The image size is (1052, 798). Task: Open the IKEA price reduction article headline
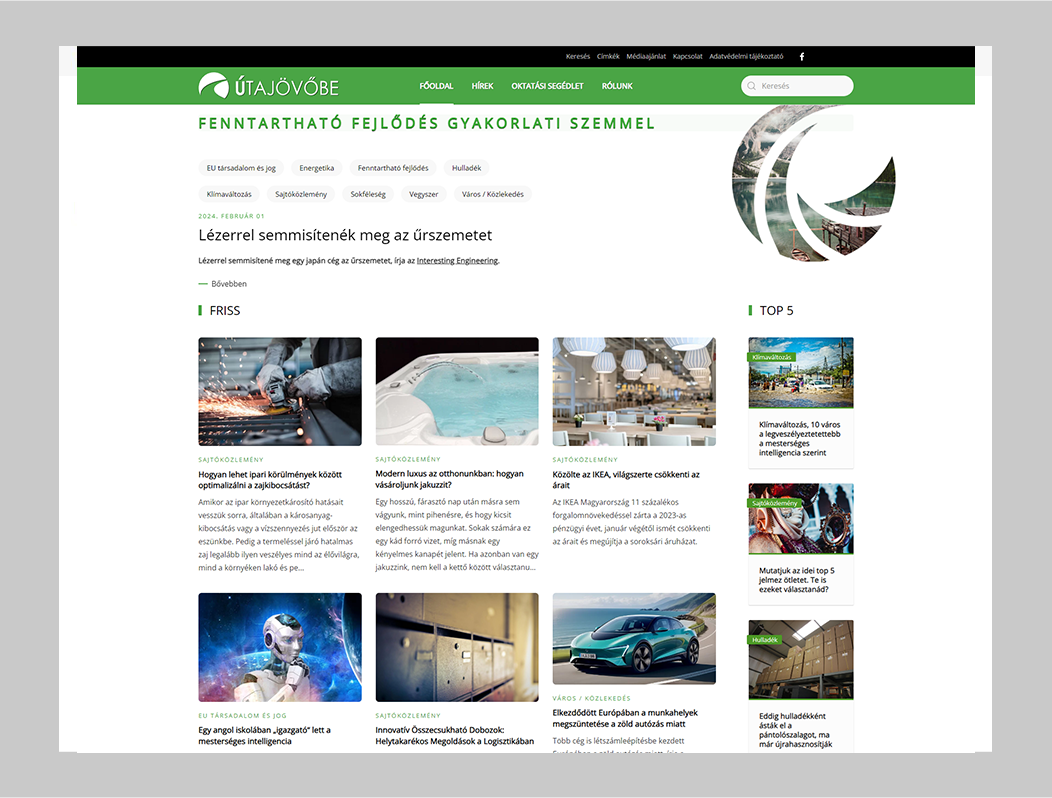point(626,480)
